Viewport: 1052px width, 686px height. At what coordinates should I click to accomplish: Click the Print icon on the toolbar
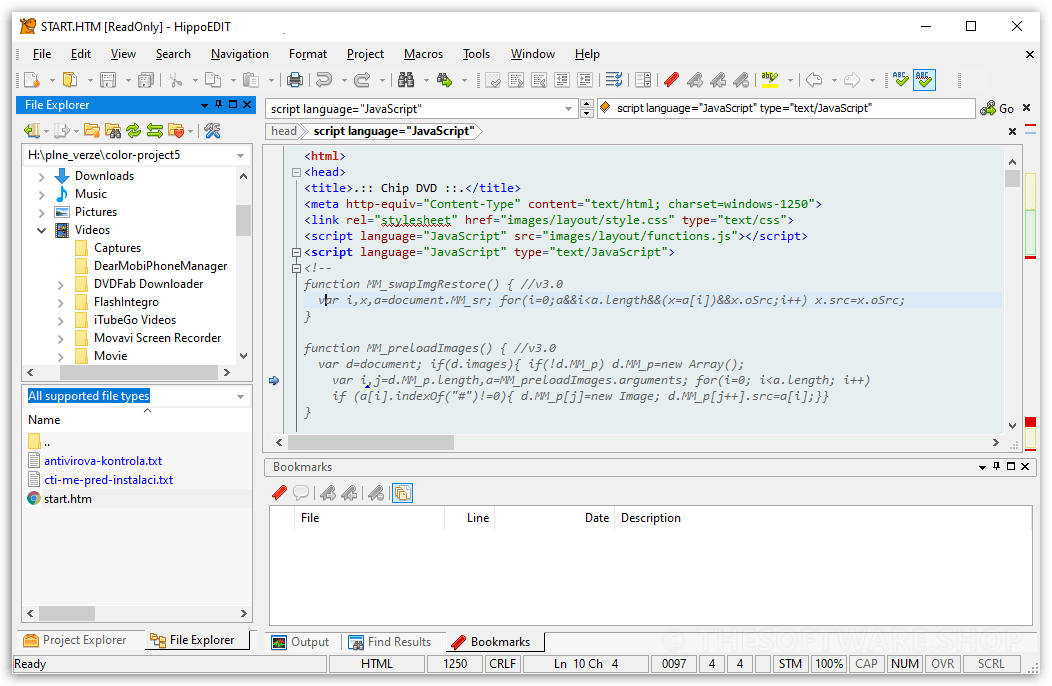[295, 80]
